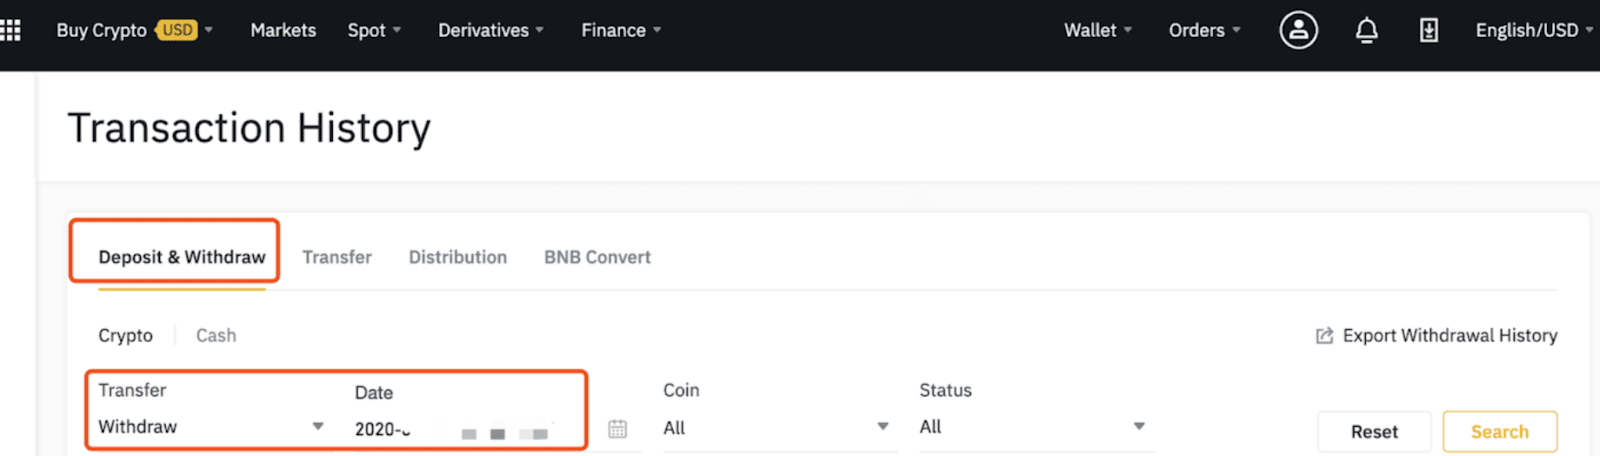
Task: Open notifications bell icon
Action: pyautogui.click(x=1366, y=31)
